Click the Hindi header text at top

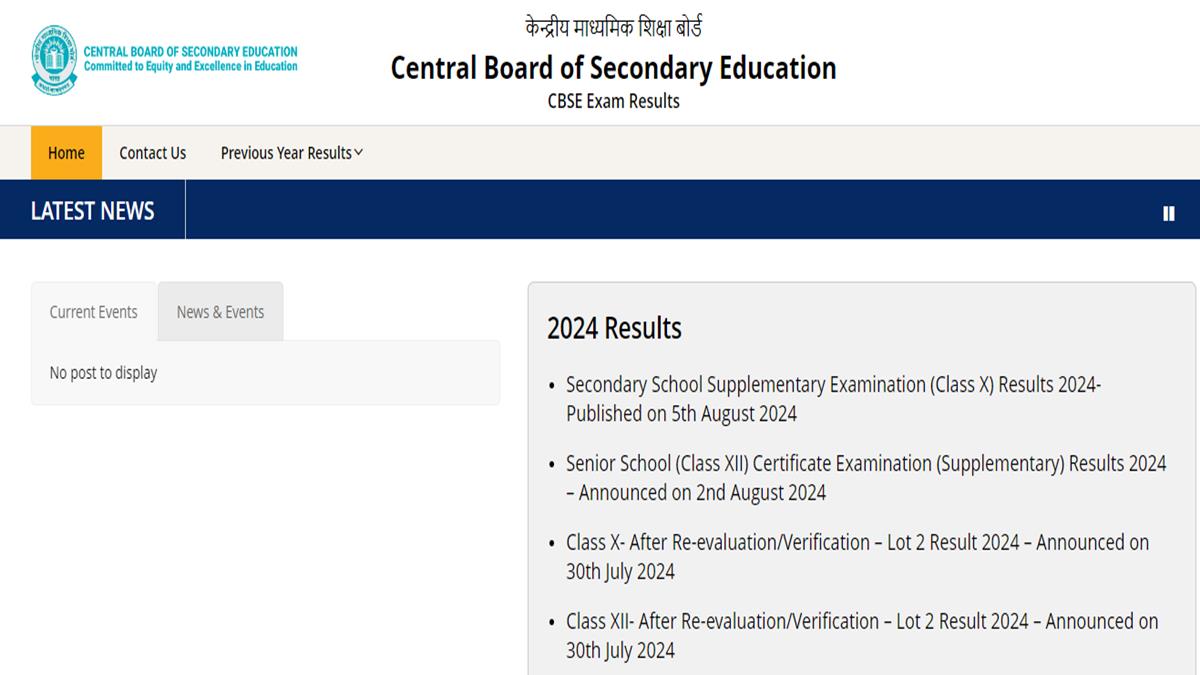[613, 27]
